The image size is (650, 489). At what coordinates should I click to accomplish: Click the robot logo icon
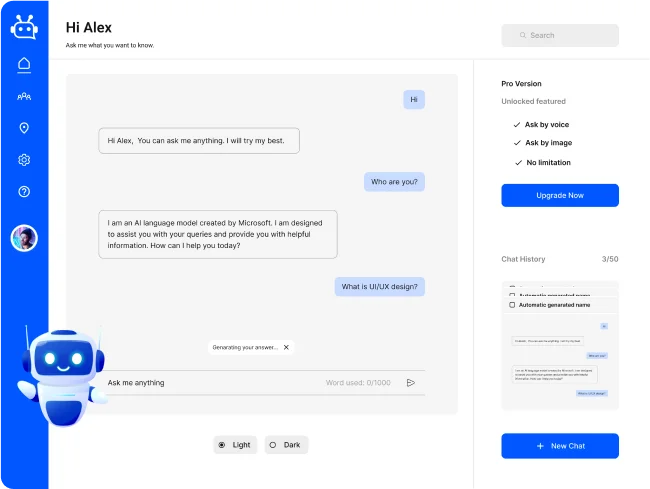24,27
